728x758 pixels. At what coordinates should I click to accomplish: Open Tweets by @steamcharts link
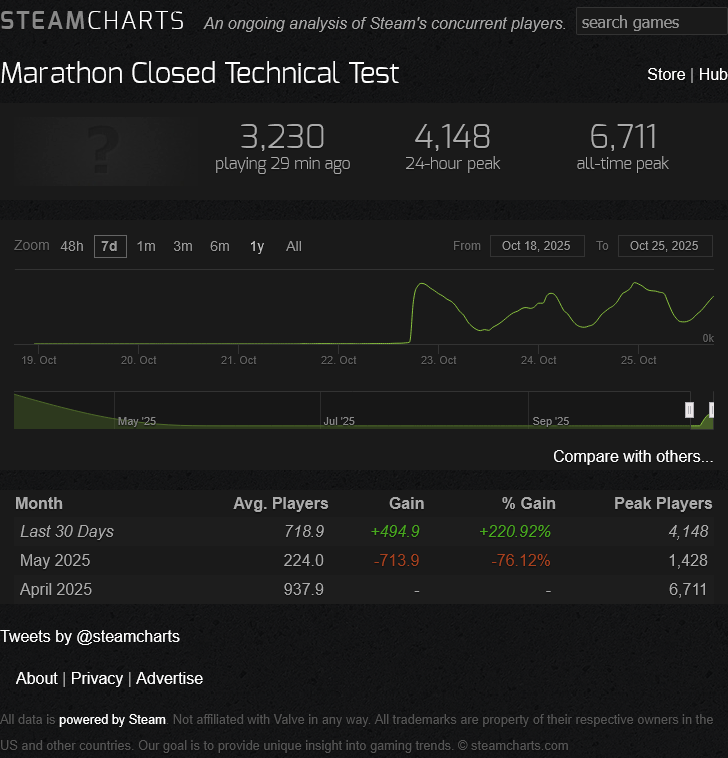click(90, 637)
